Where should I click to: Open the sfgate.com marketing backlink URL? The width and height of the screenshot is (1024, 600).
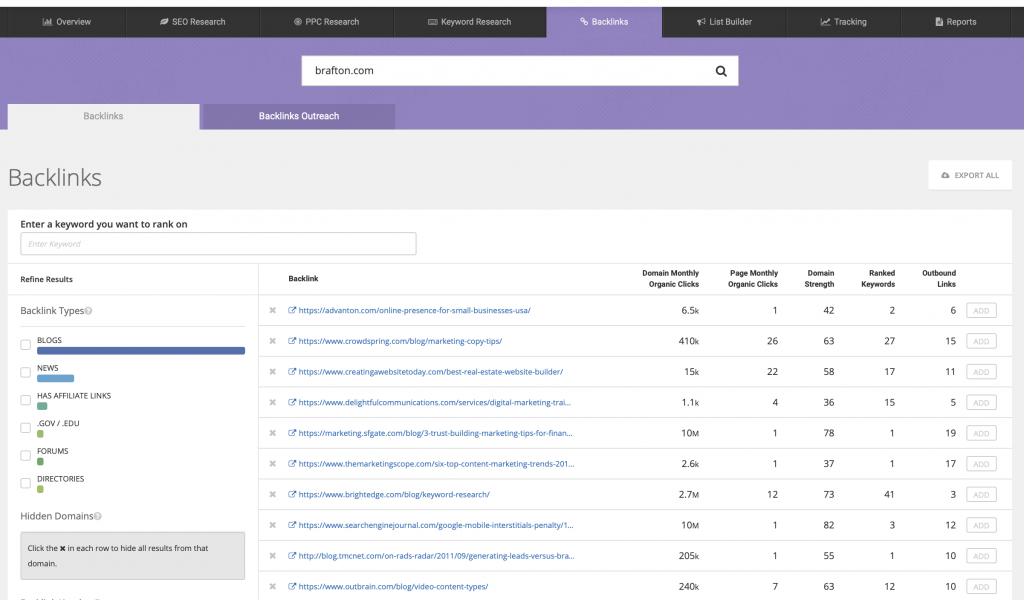[x=436, y=434]
